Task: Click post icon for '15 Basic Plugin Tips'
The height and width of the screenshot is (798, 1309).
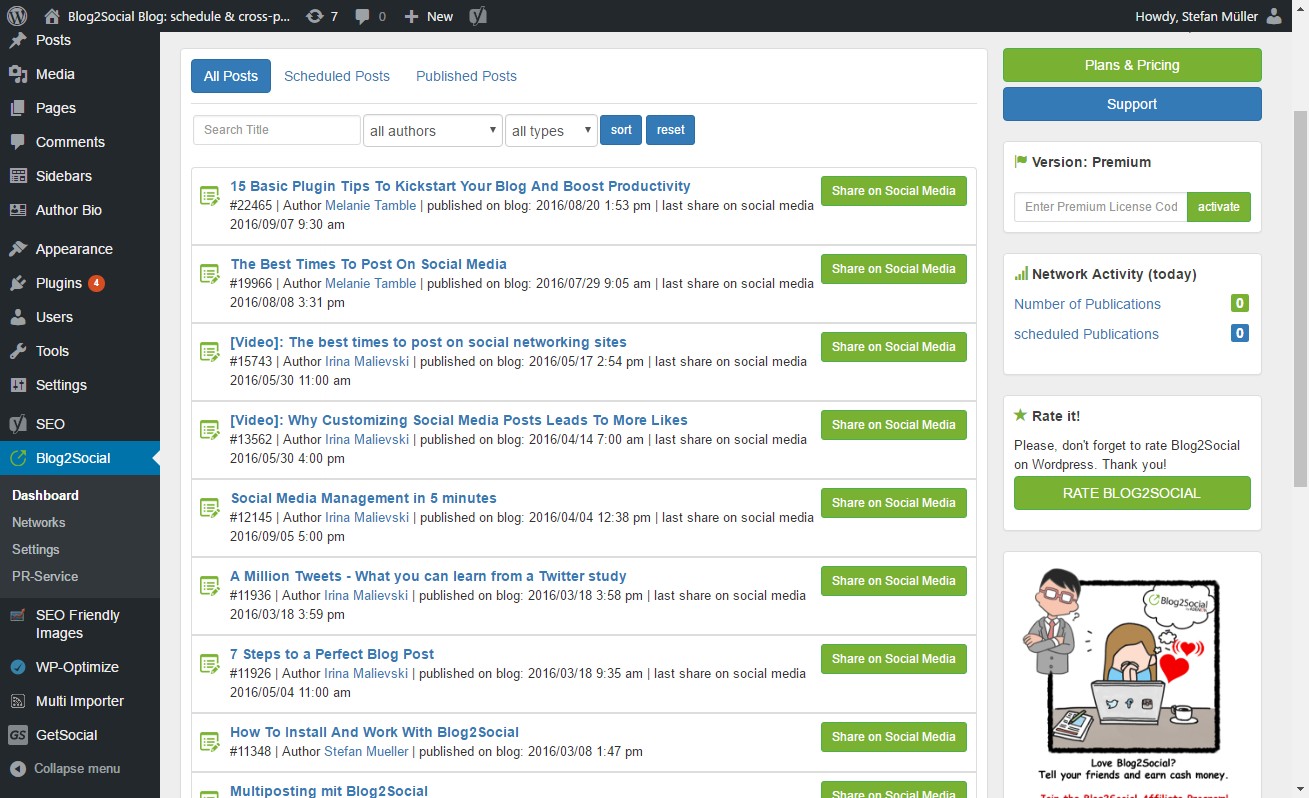Action: [x=210, y=195]
